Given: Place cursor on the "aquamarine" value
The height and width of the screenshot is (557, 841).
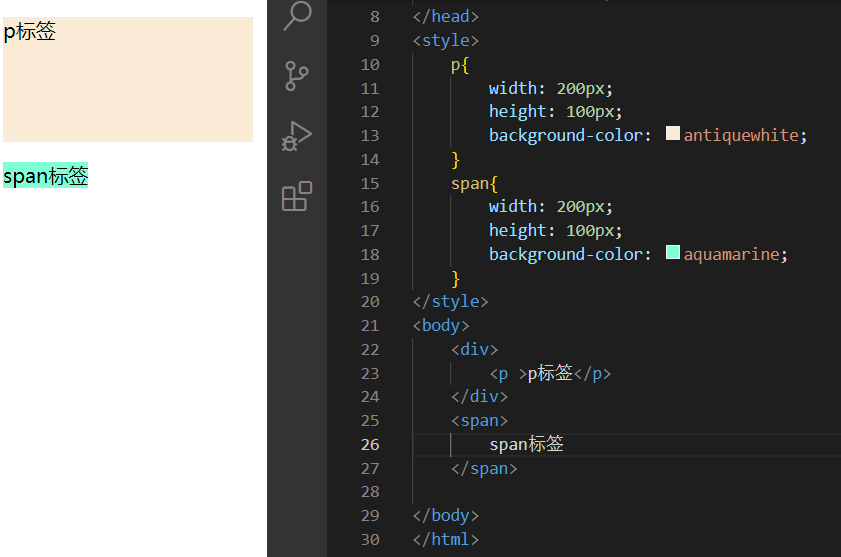Looking at the screenshot, I should [x=731, y=254].
